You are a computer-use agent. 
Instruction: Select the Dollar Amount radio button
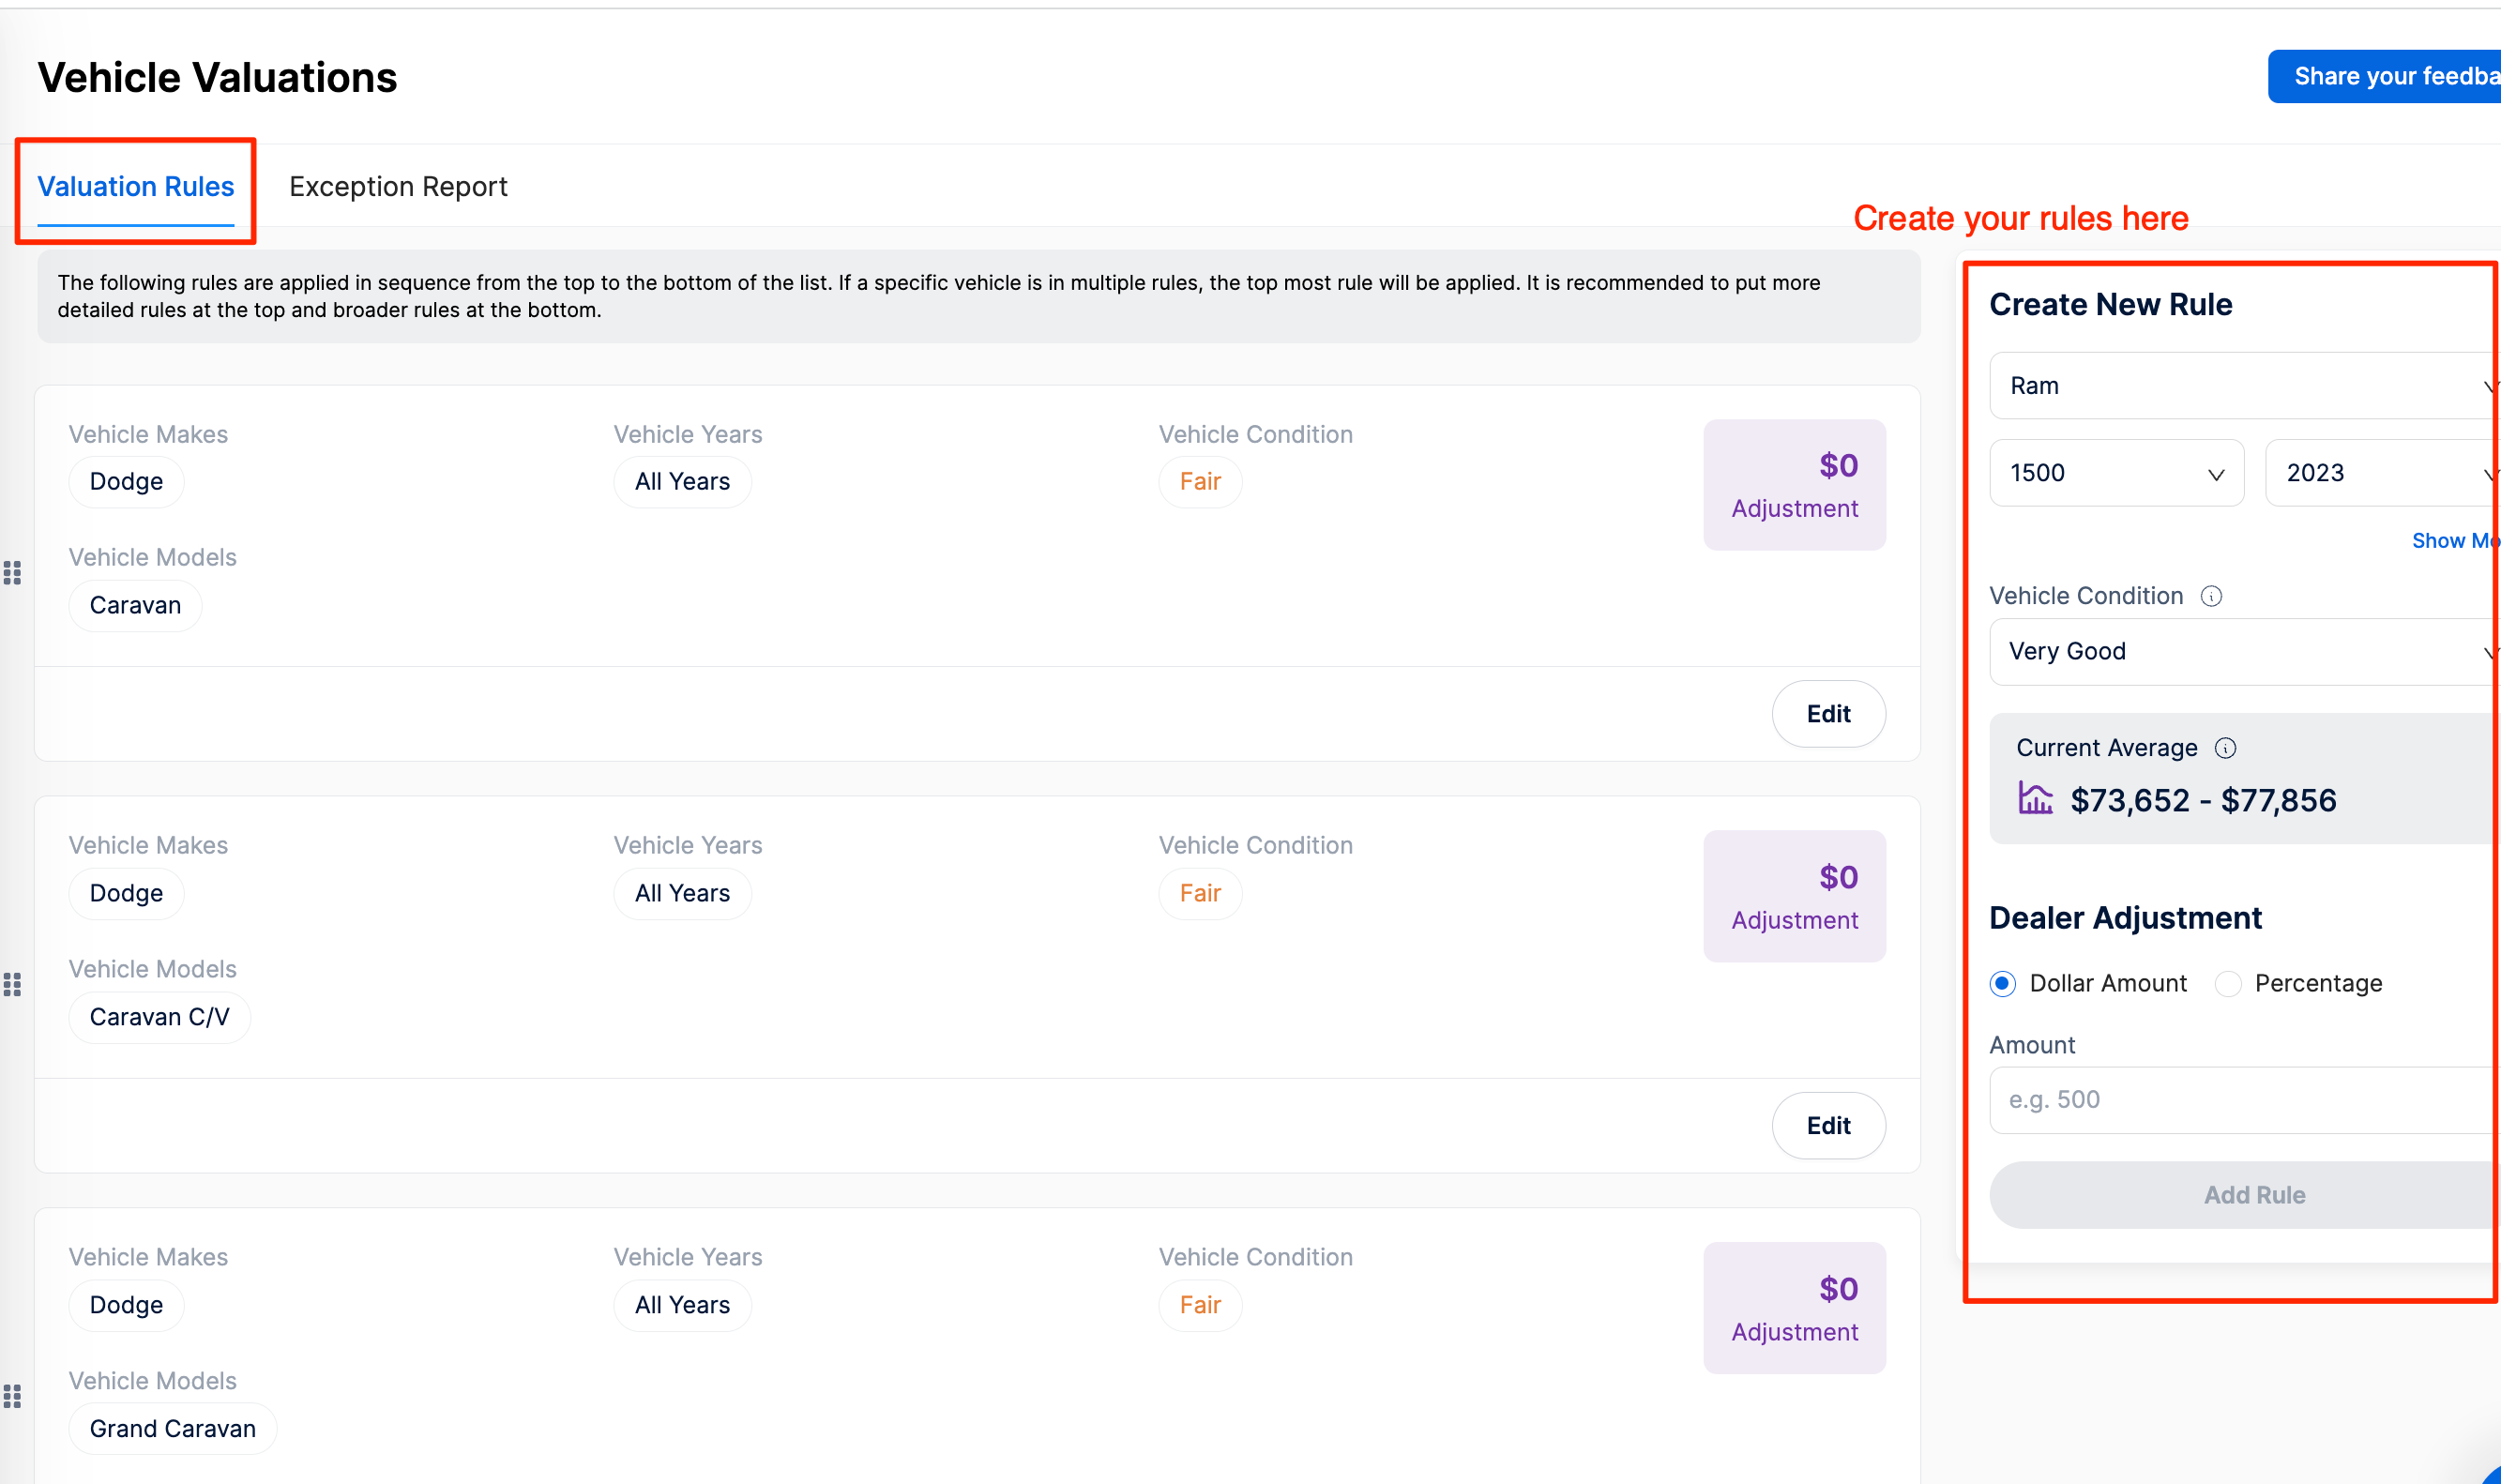tap(2002, 984)
